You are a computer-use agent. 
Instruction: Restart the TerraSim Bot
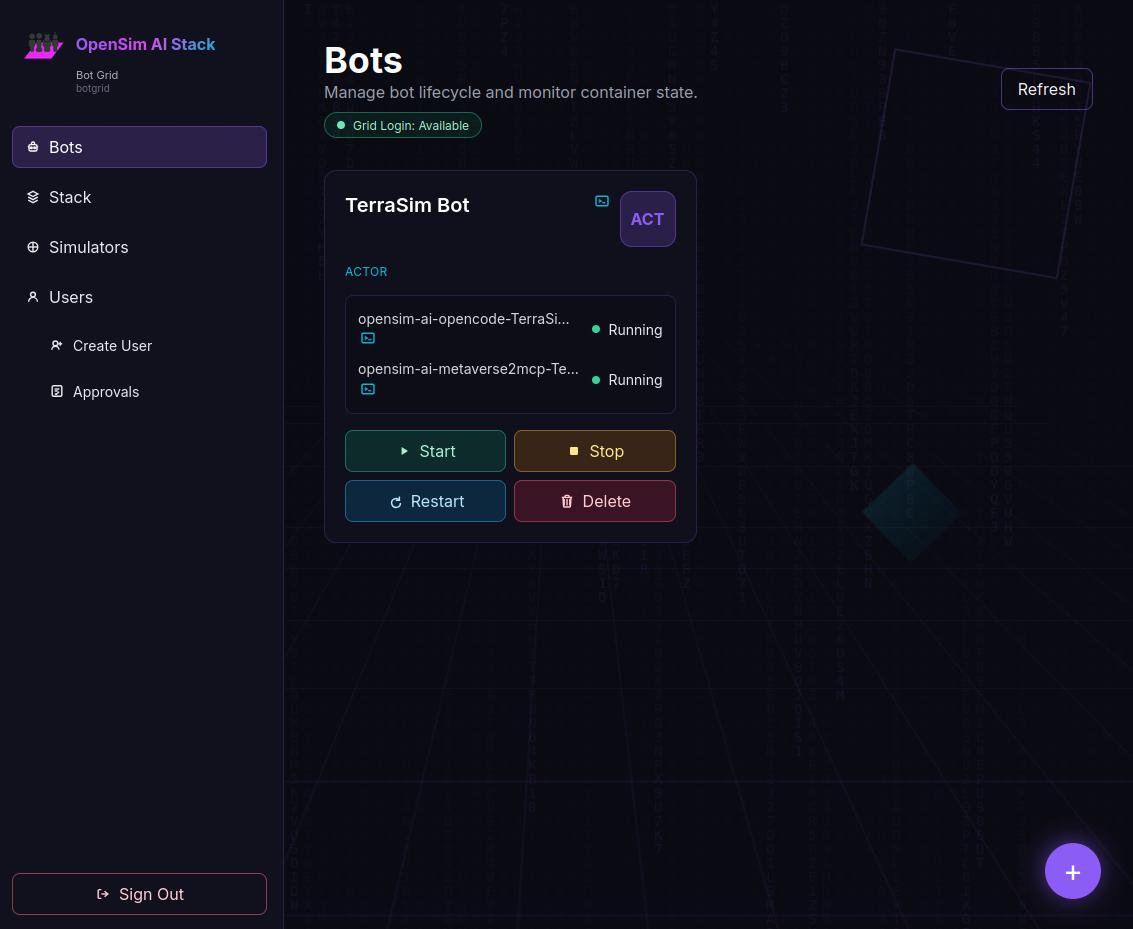click(x=426, y=501)
